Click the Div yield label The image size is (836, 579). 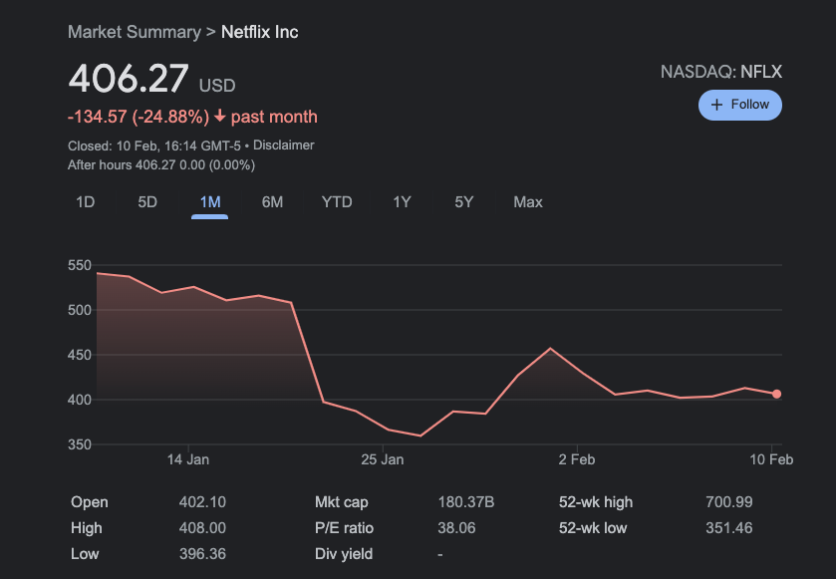tap(344, 554)
